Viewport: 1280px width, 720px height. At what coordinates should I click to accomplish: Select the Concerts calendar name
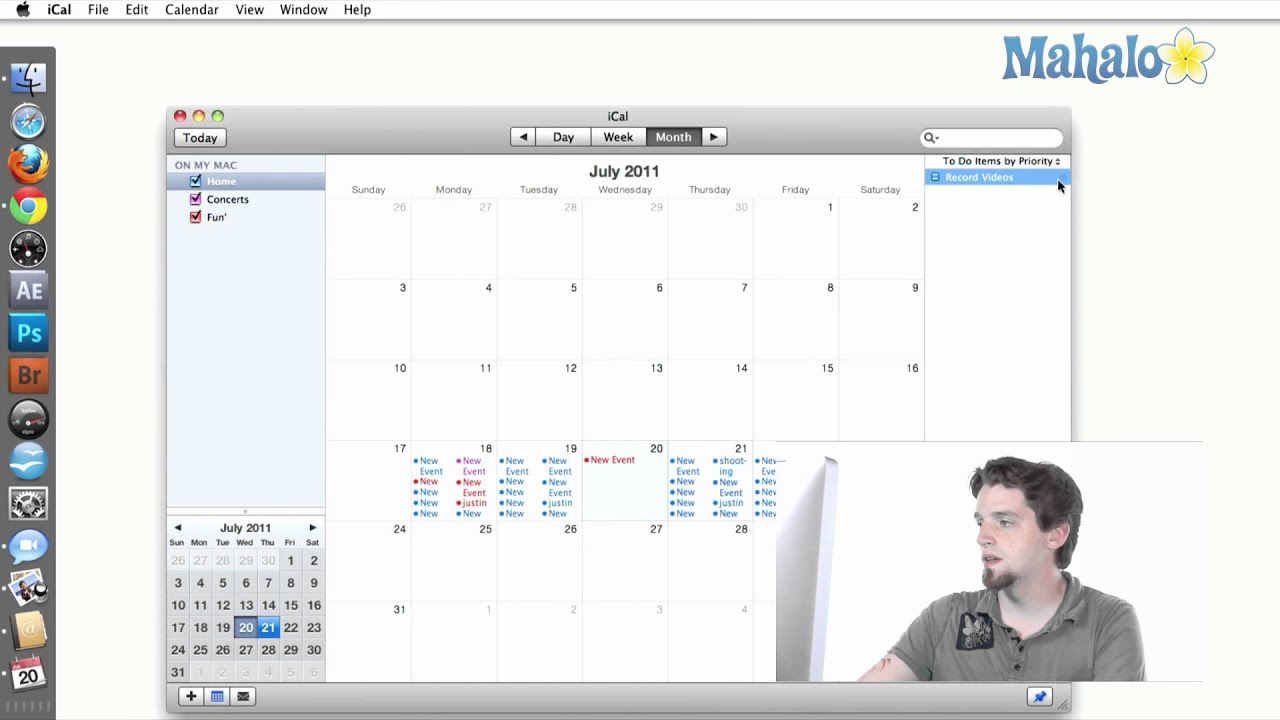228,199
